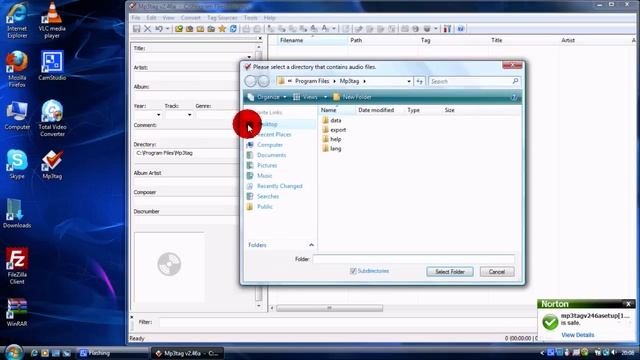Open the View menu in Mp3tag
640x360 pixels.
tap(168, 18)
